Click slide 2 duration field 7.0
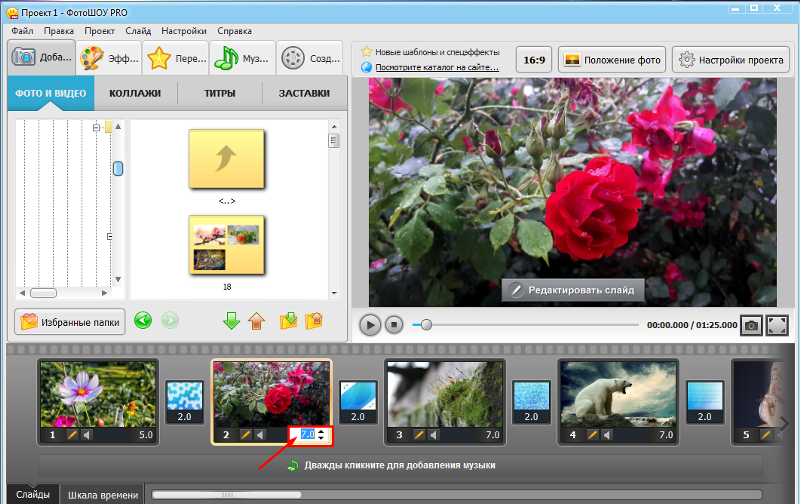This screenshot has height=504, width=800. click(307, 435)
